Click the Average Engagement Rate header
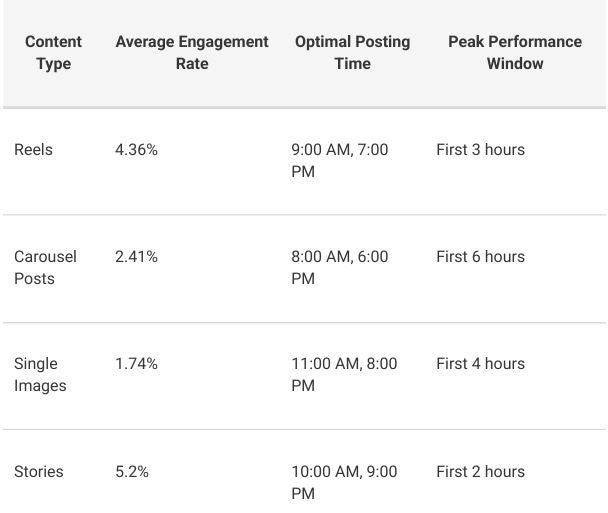 click(192, 53)
